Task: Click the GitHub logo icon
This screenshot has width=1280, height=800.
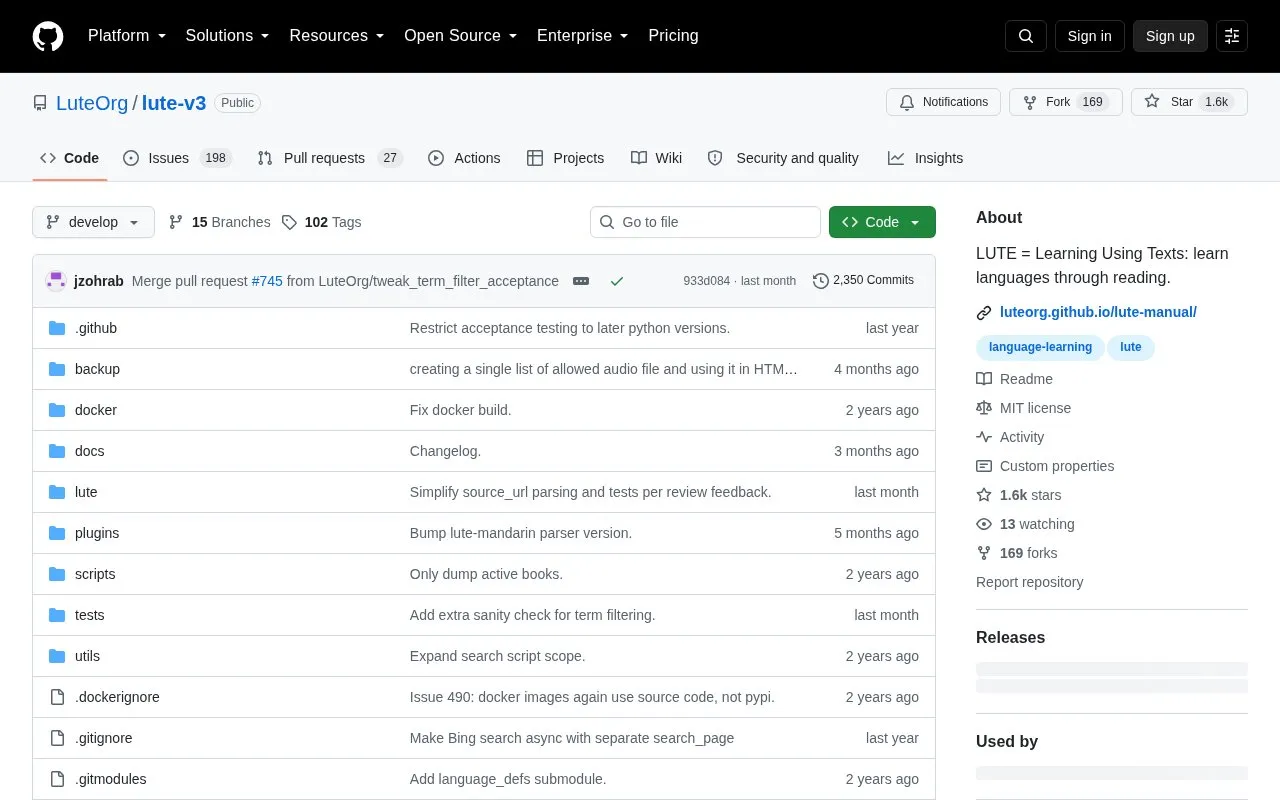Action: (48, 36)
